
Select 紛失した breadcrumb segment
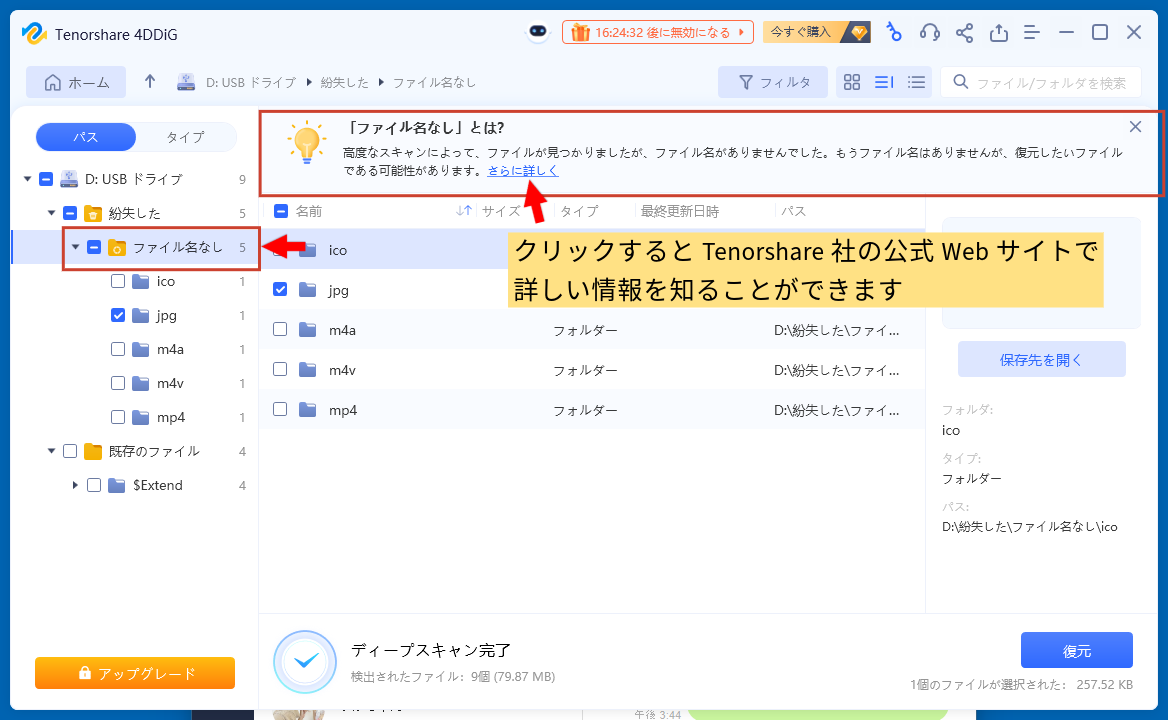[x=344, y=83]
